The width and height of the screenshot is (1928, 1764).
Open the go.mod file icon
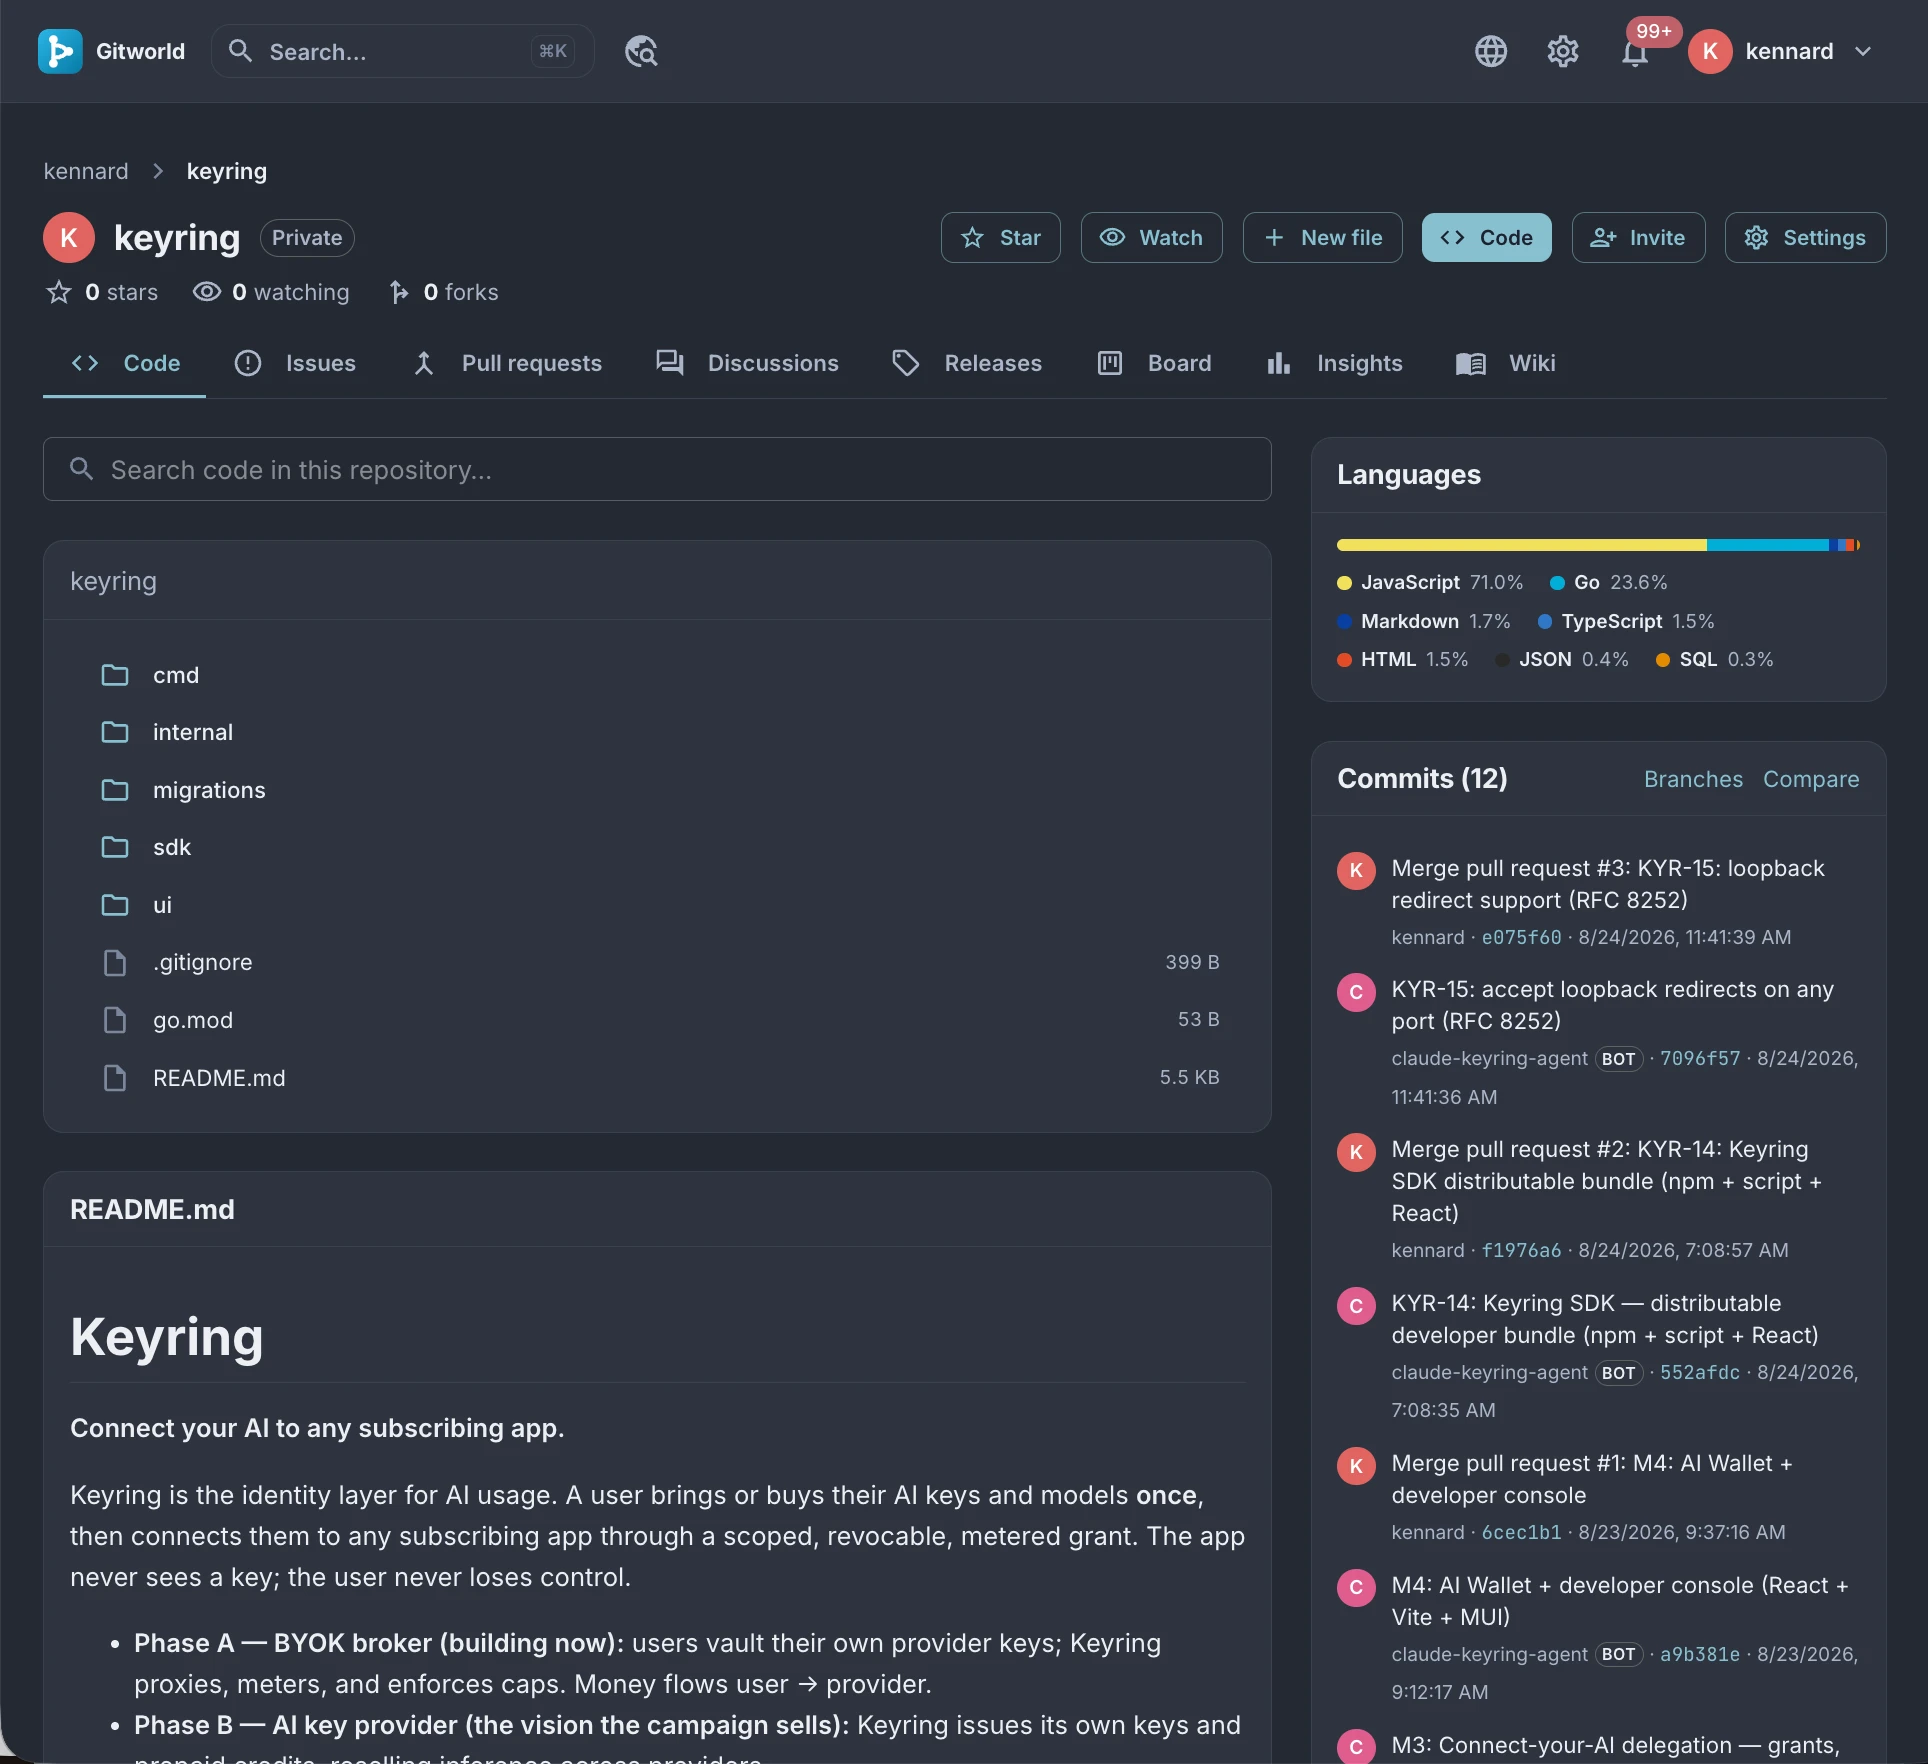click(115, 1020)
